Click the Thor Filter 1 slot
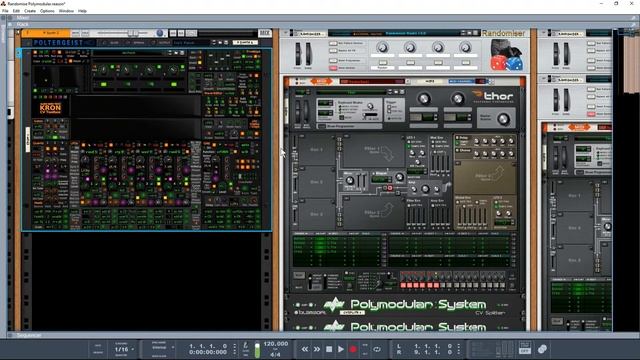 (x=373, y=151)
